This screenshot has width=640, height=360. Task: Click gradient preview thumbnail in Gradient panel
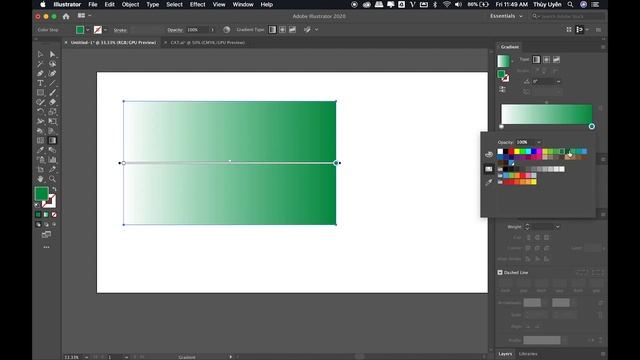(x=503, y=61)
